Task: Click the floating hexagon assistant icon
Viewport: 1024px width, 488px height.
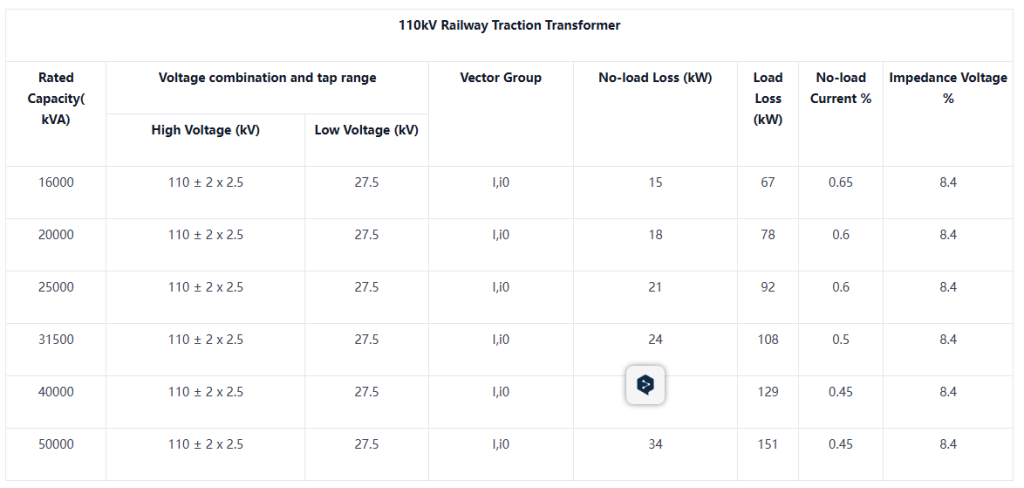Action: click(646, 384)
